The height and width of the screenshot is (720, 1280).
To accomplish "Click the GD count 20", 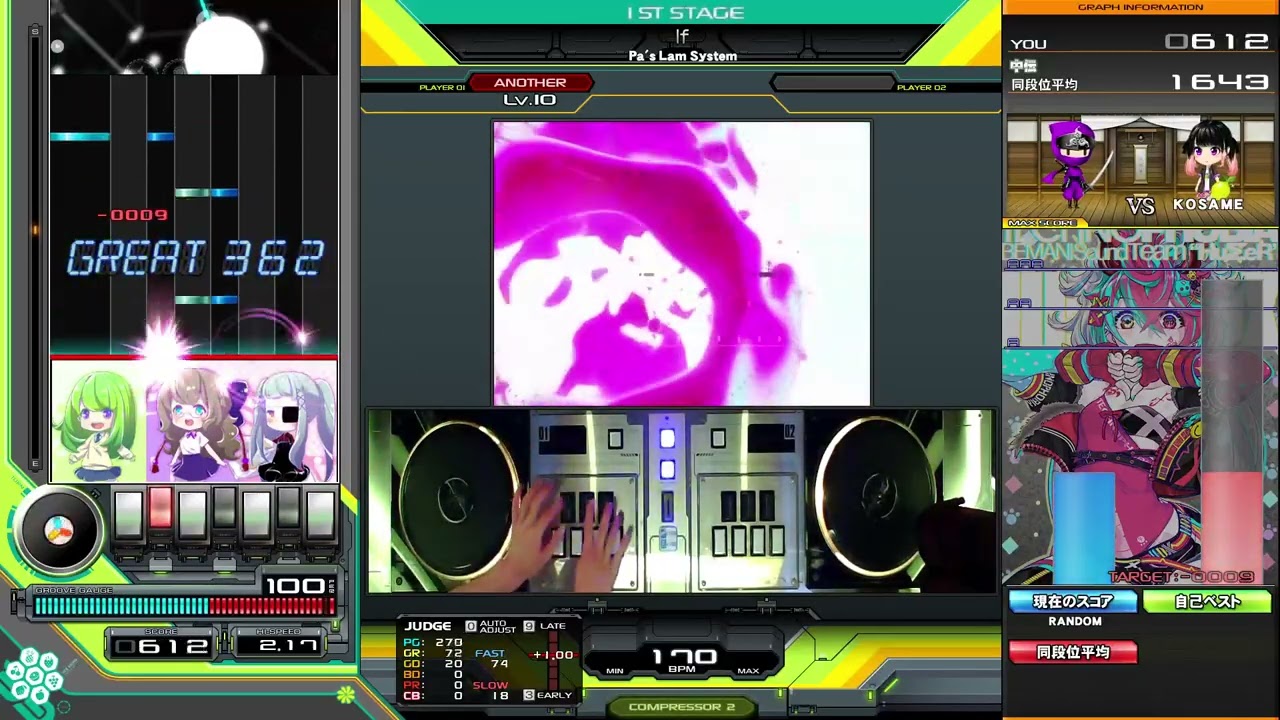I will click(x=453, y=664).
